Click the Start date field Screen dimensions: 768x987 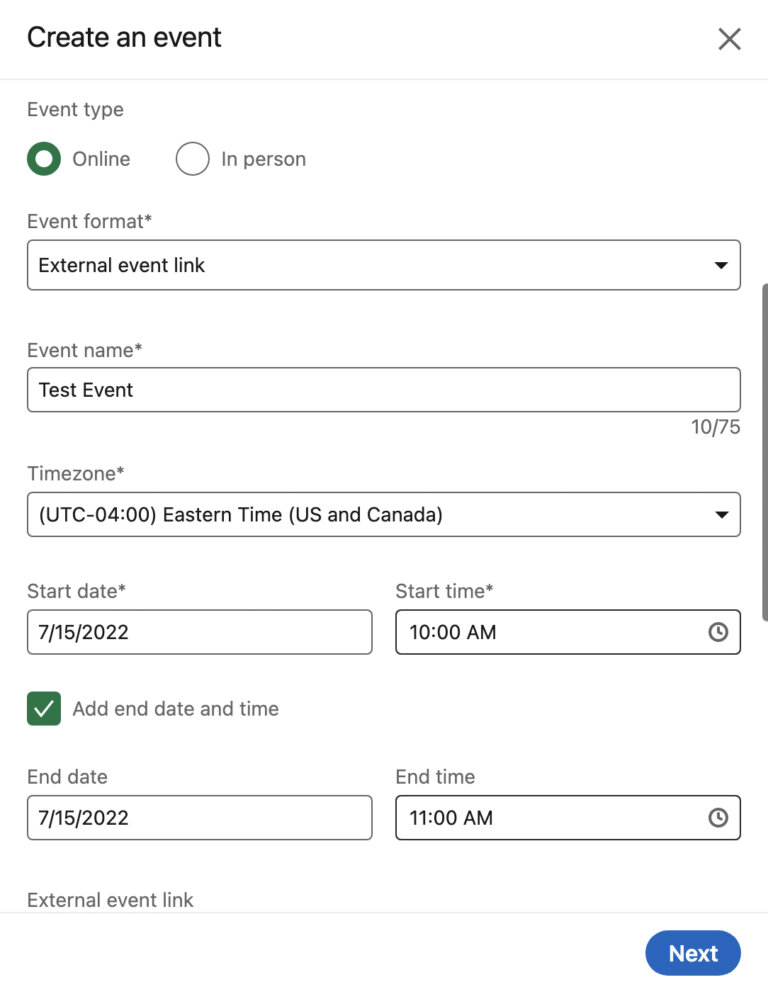click(199, 632)
